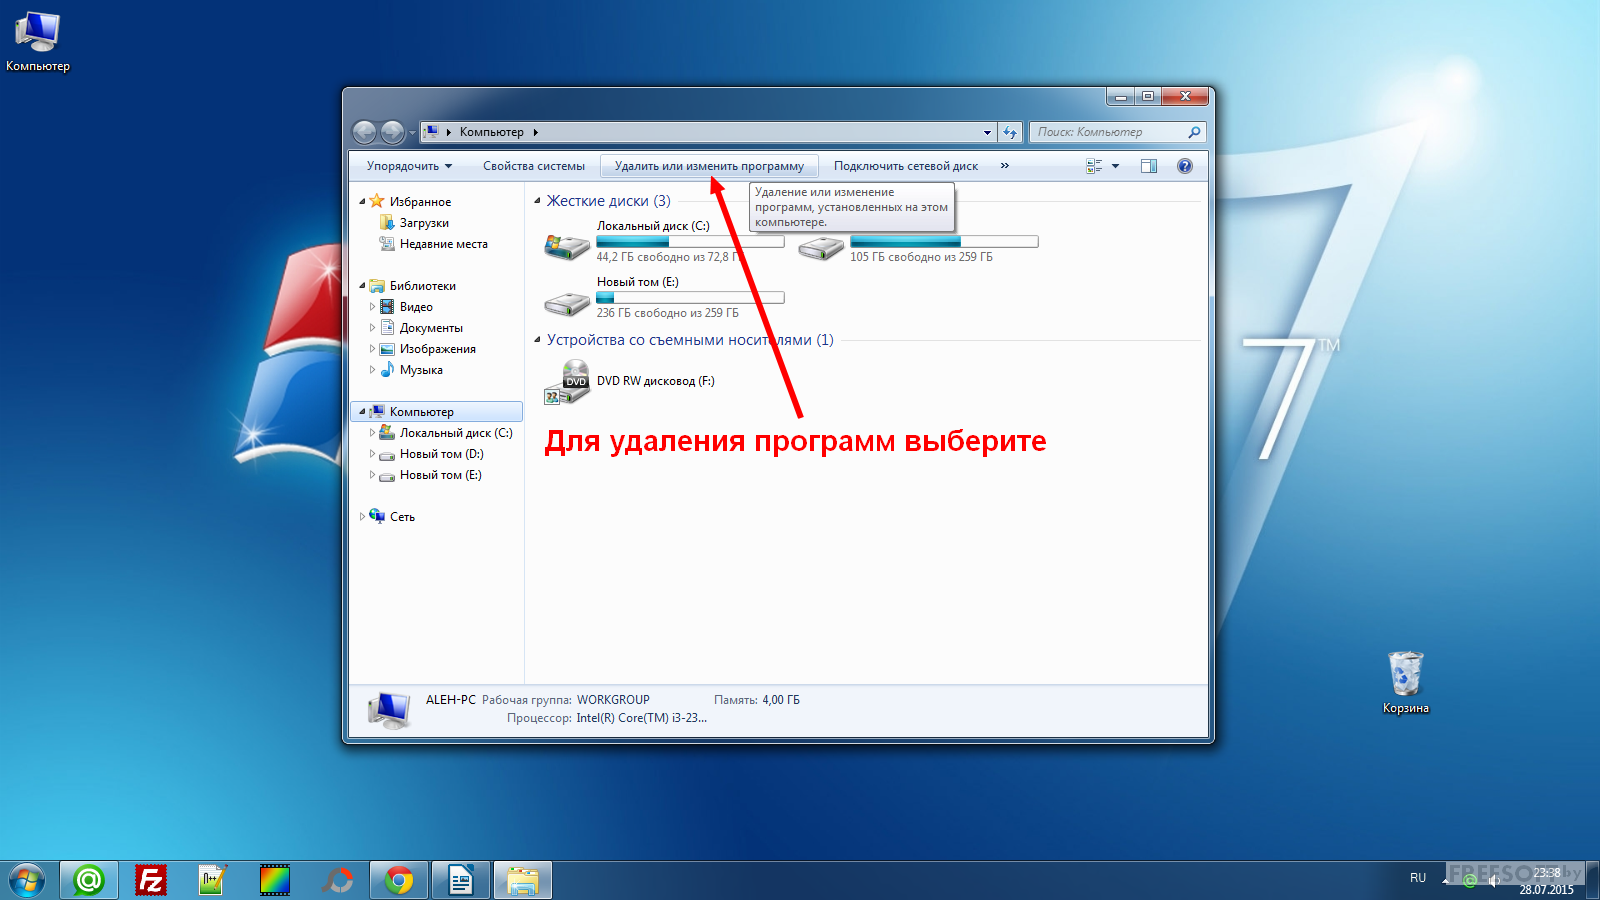
Task: Expand the Видео library node
Action: coord(372,307)
